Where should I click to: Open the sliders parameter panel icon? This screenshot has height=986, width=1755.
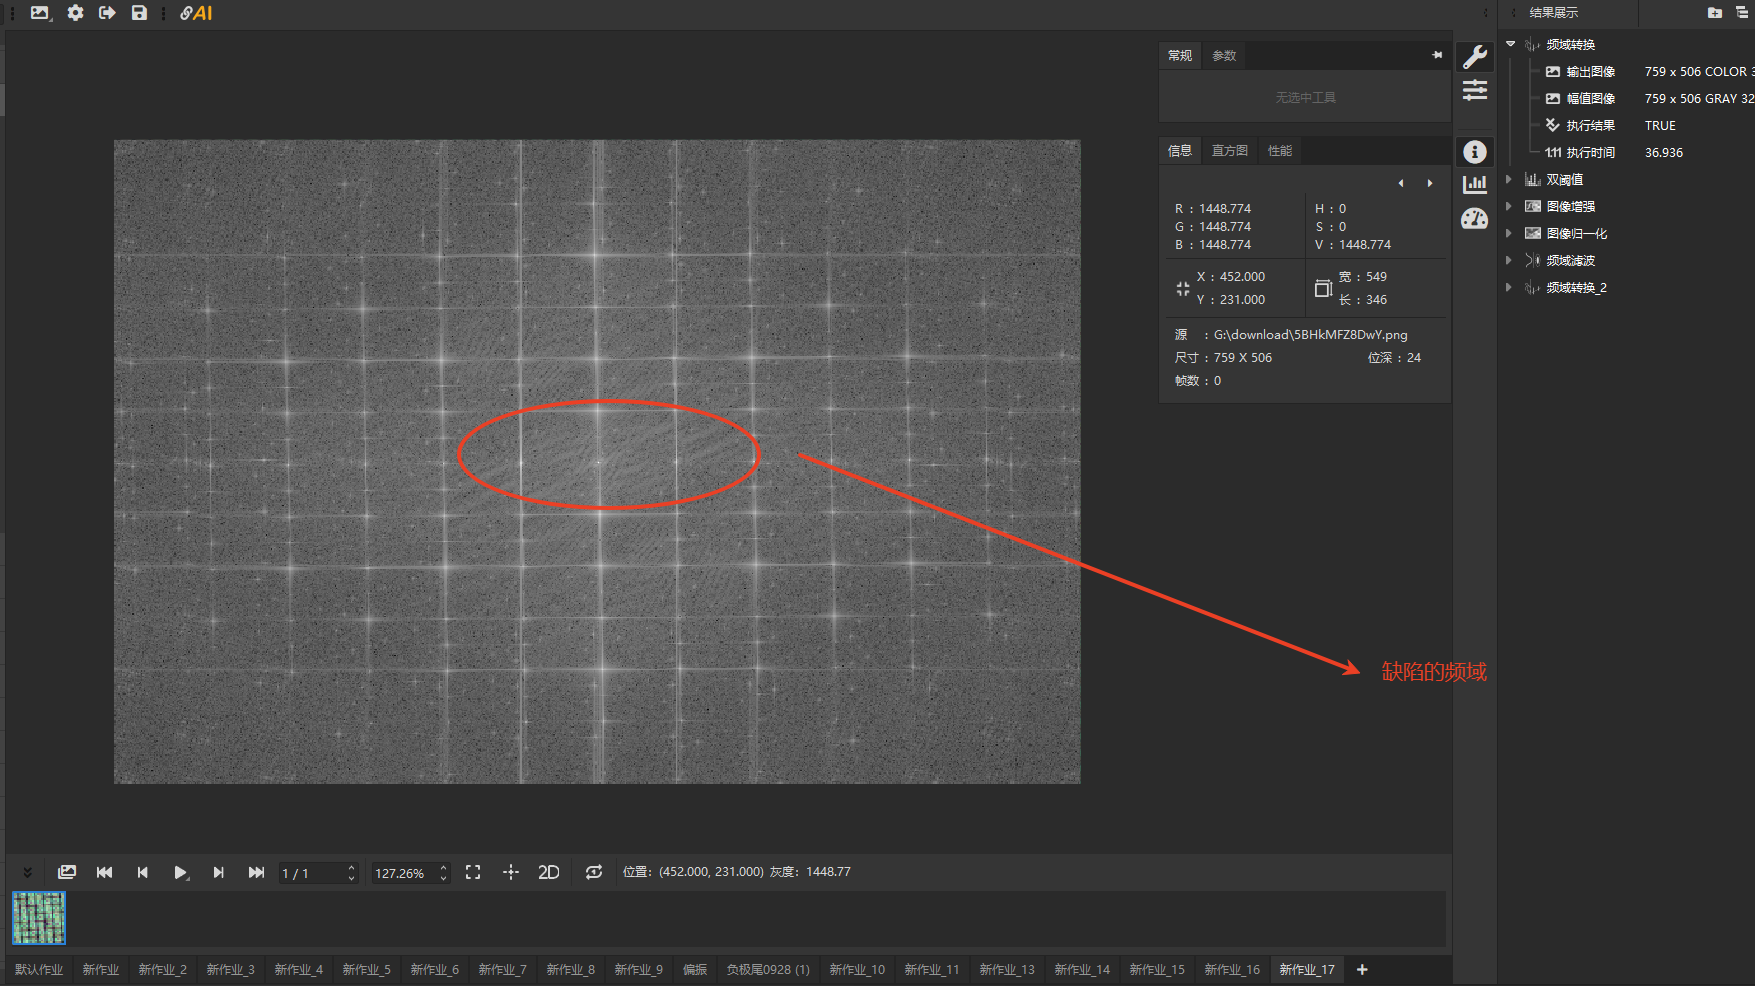coord(1475,91)
